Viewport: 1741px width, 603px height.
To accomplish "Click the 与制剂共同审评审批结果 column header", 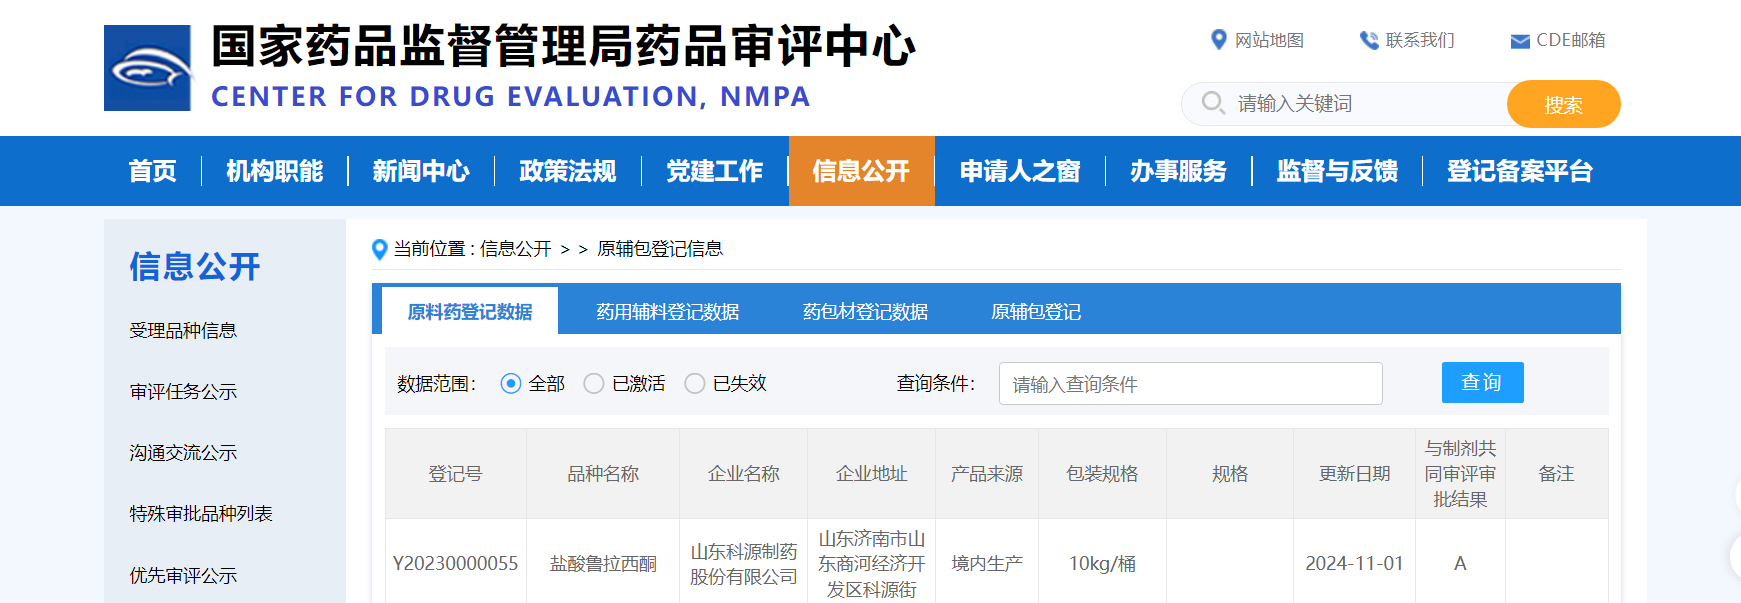I will pos(1461,474).
